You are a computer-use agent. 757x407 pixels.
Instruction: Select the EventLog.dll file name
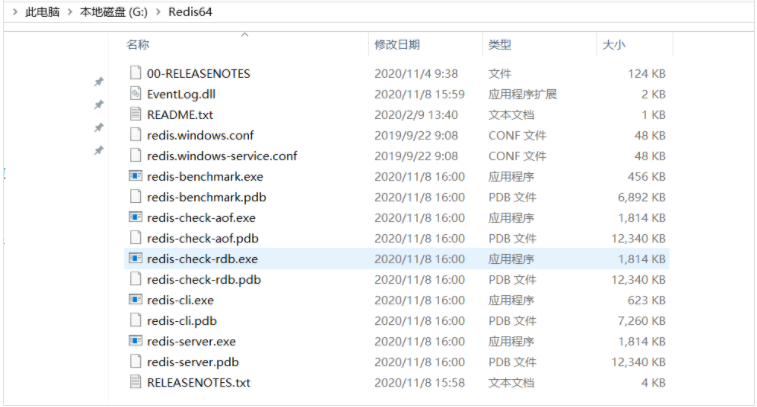(x=181, y=94)
